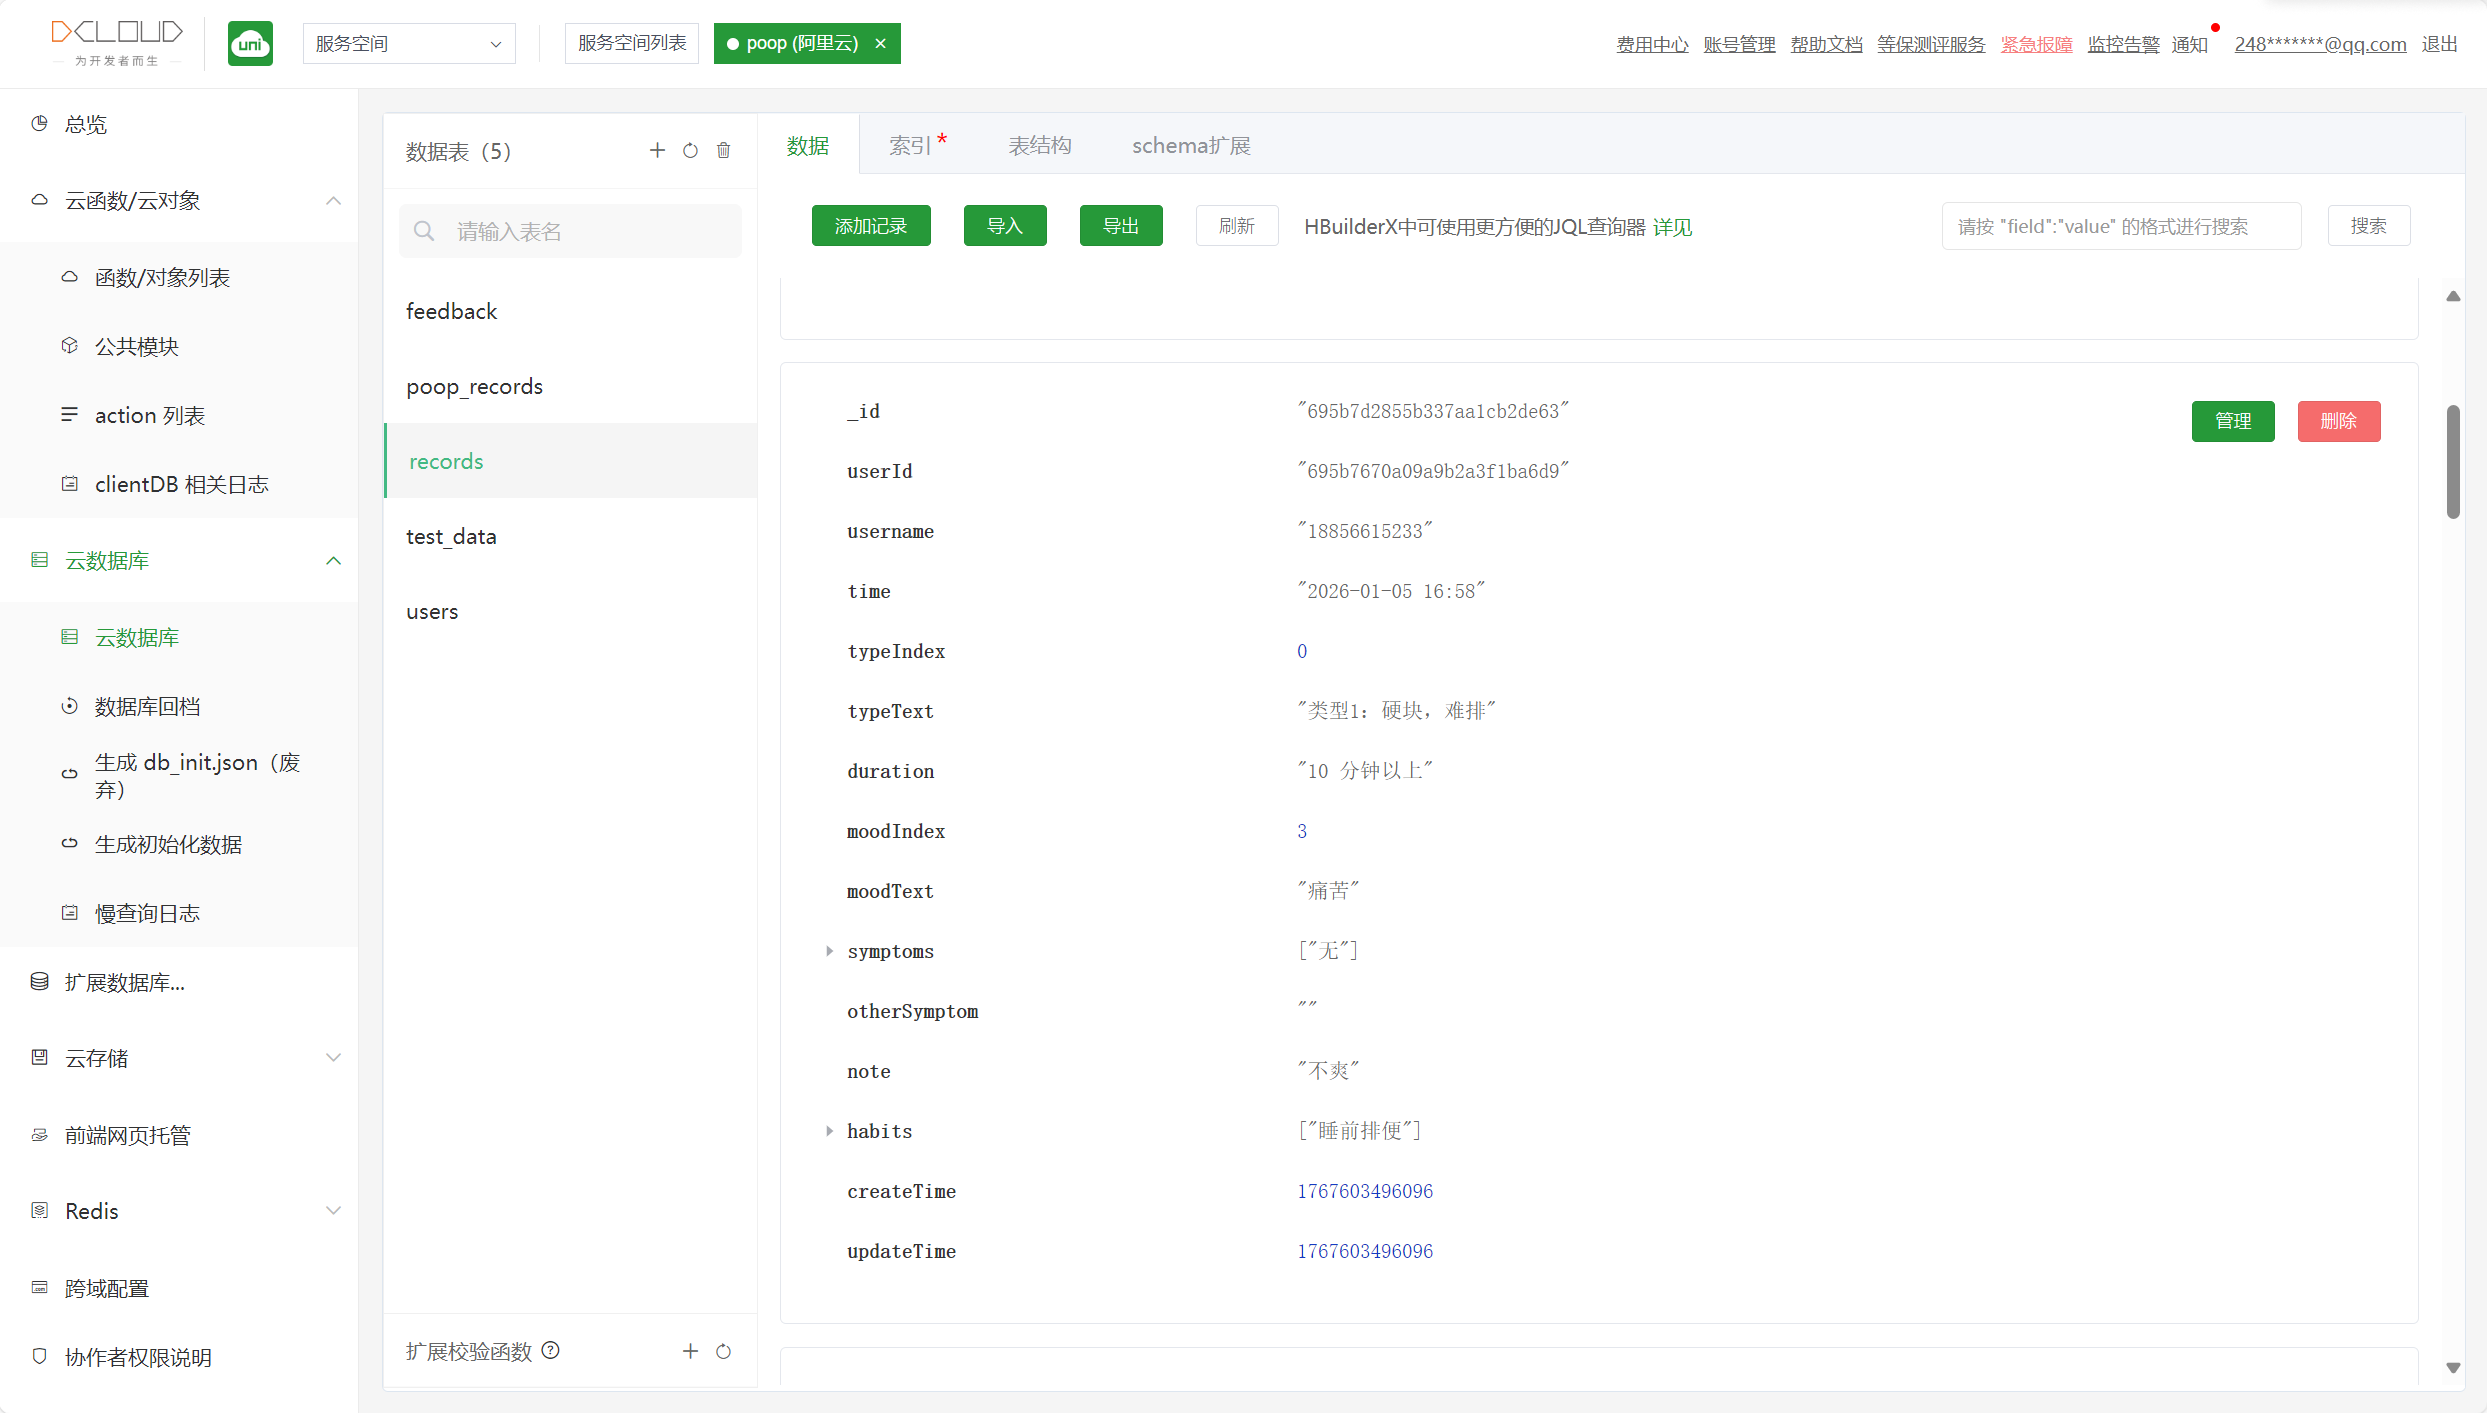
Task: Click the field:value search input box
Action: (2120, 227)
